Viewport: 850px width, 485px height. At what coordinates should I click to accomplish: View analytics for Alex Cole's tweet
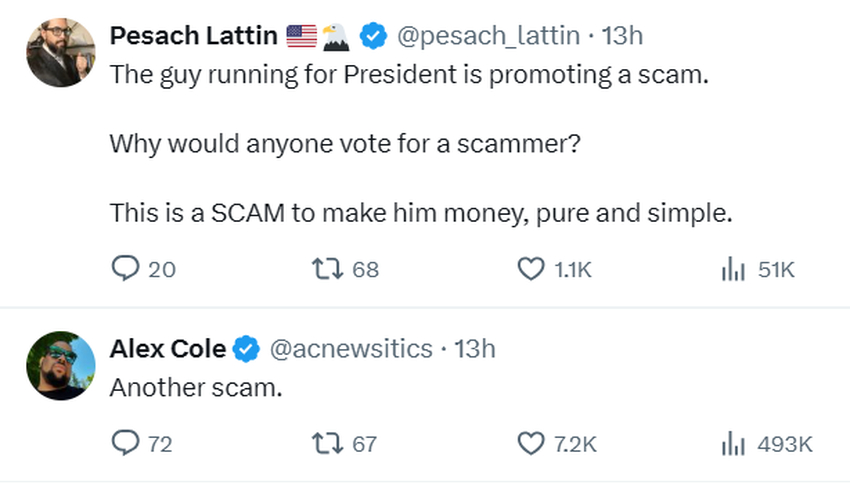[x=732, y=443]
